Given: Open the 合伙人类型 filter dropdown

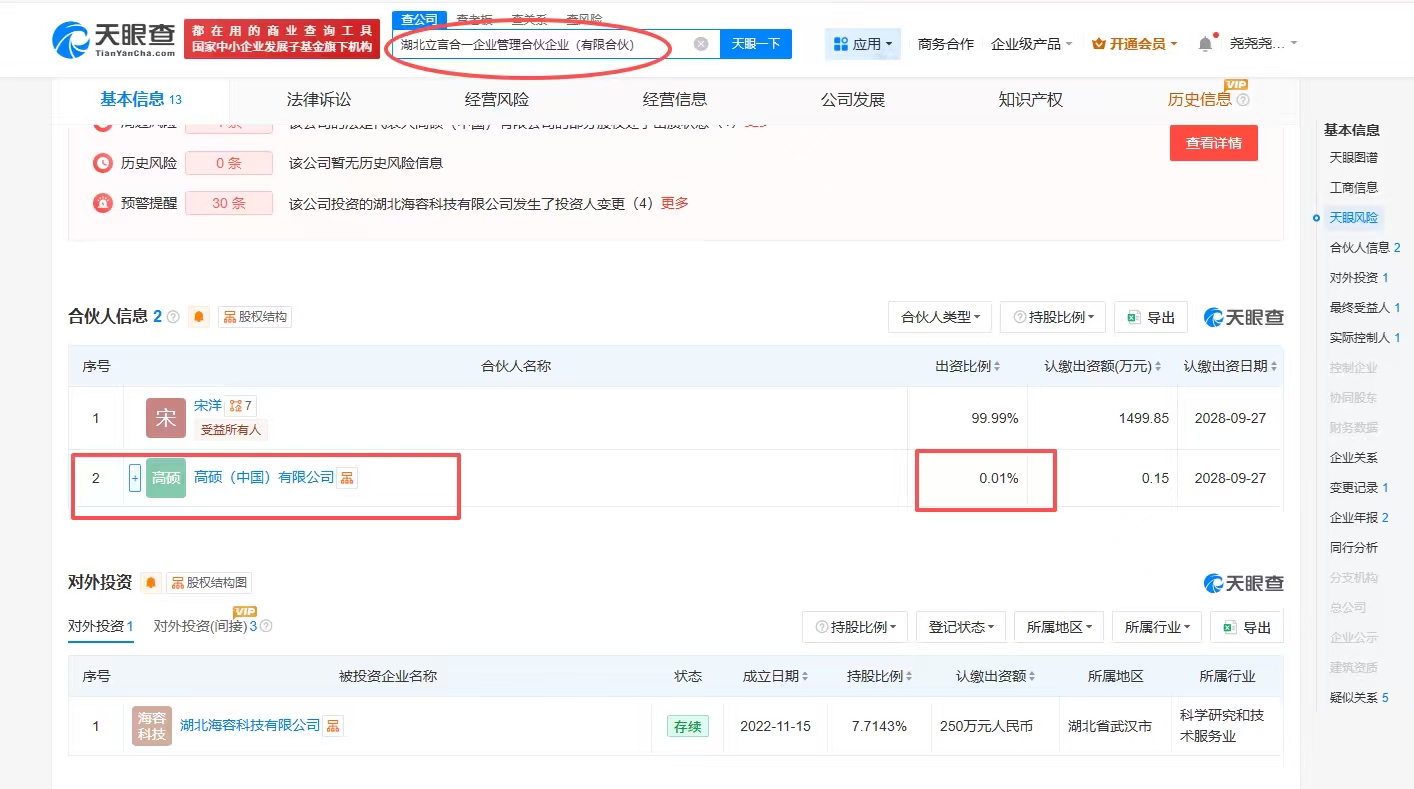Looking at the screenshot, I should 940,317.
